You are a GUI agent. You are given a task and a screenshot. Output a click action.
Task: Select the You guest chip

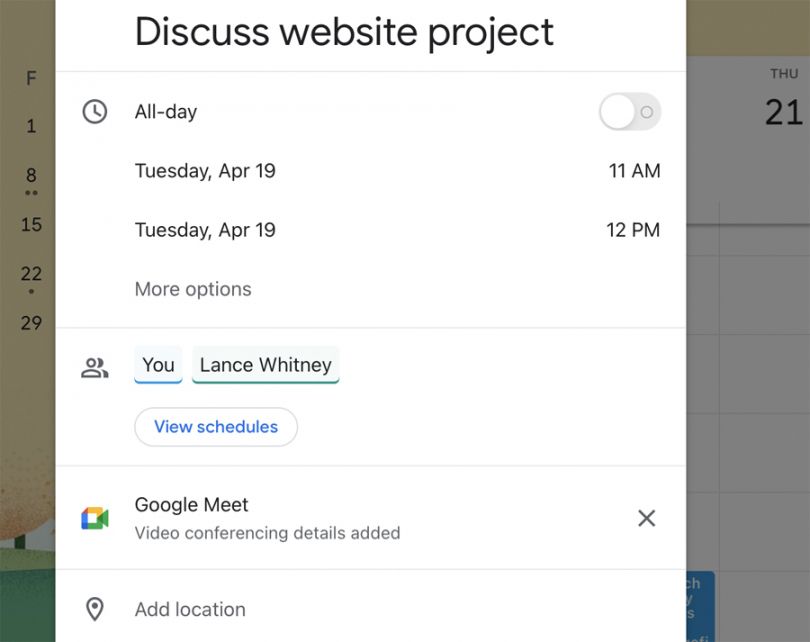(158, 365)
